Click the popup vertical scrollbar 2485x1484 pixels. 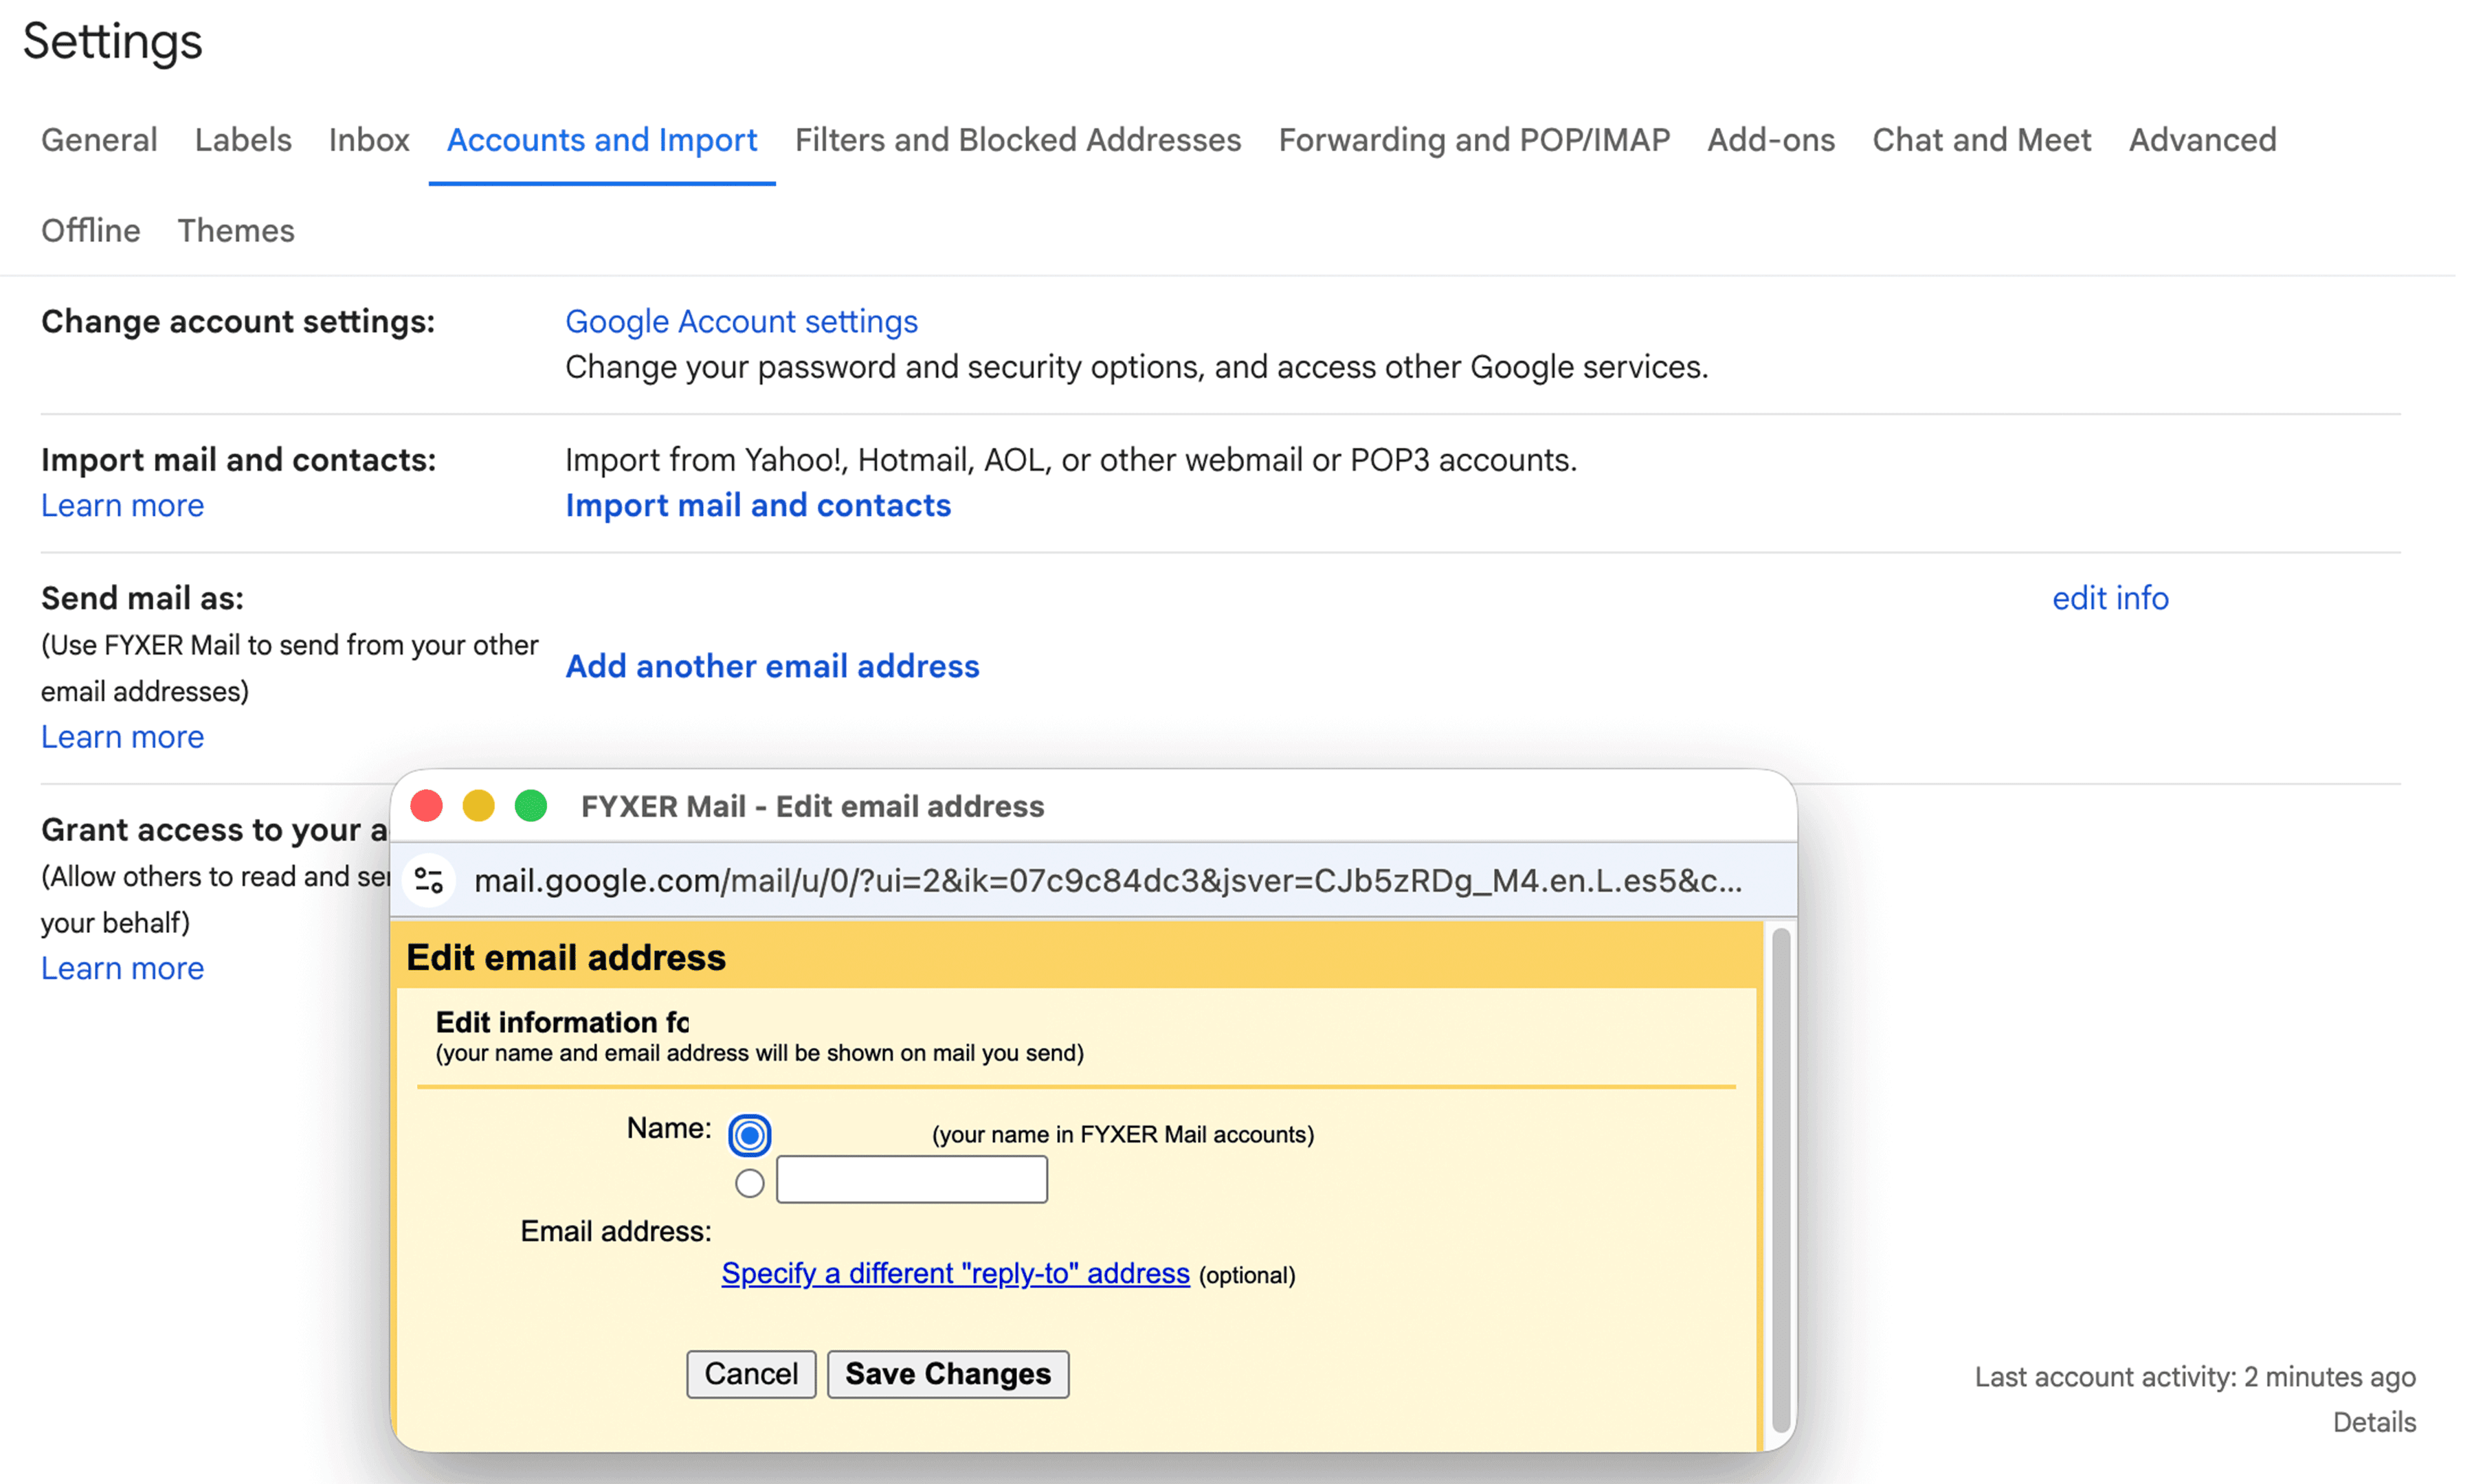1781,1181
